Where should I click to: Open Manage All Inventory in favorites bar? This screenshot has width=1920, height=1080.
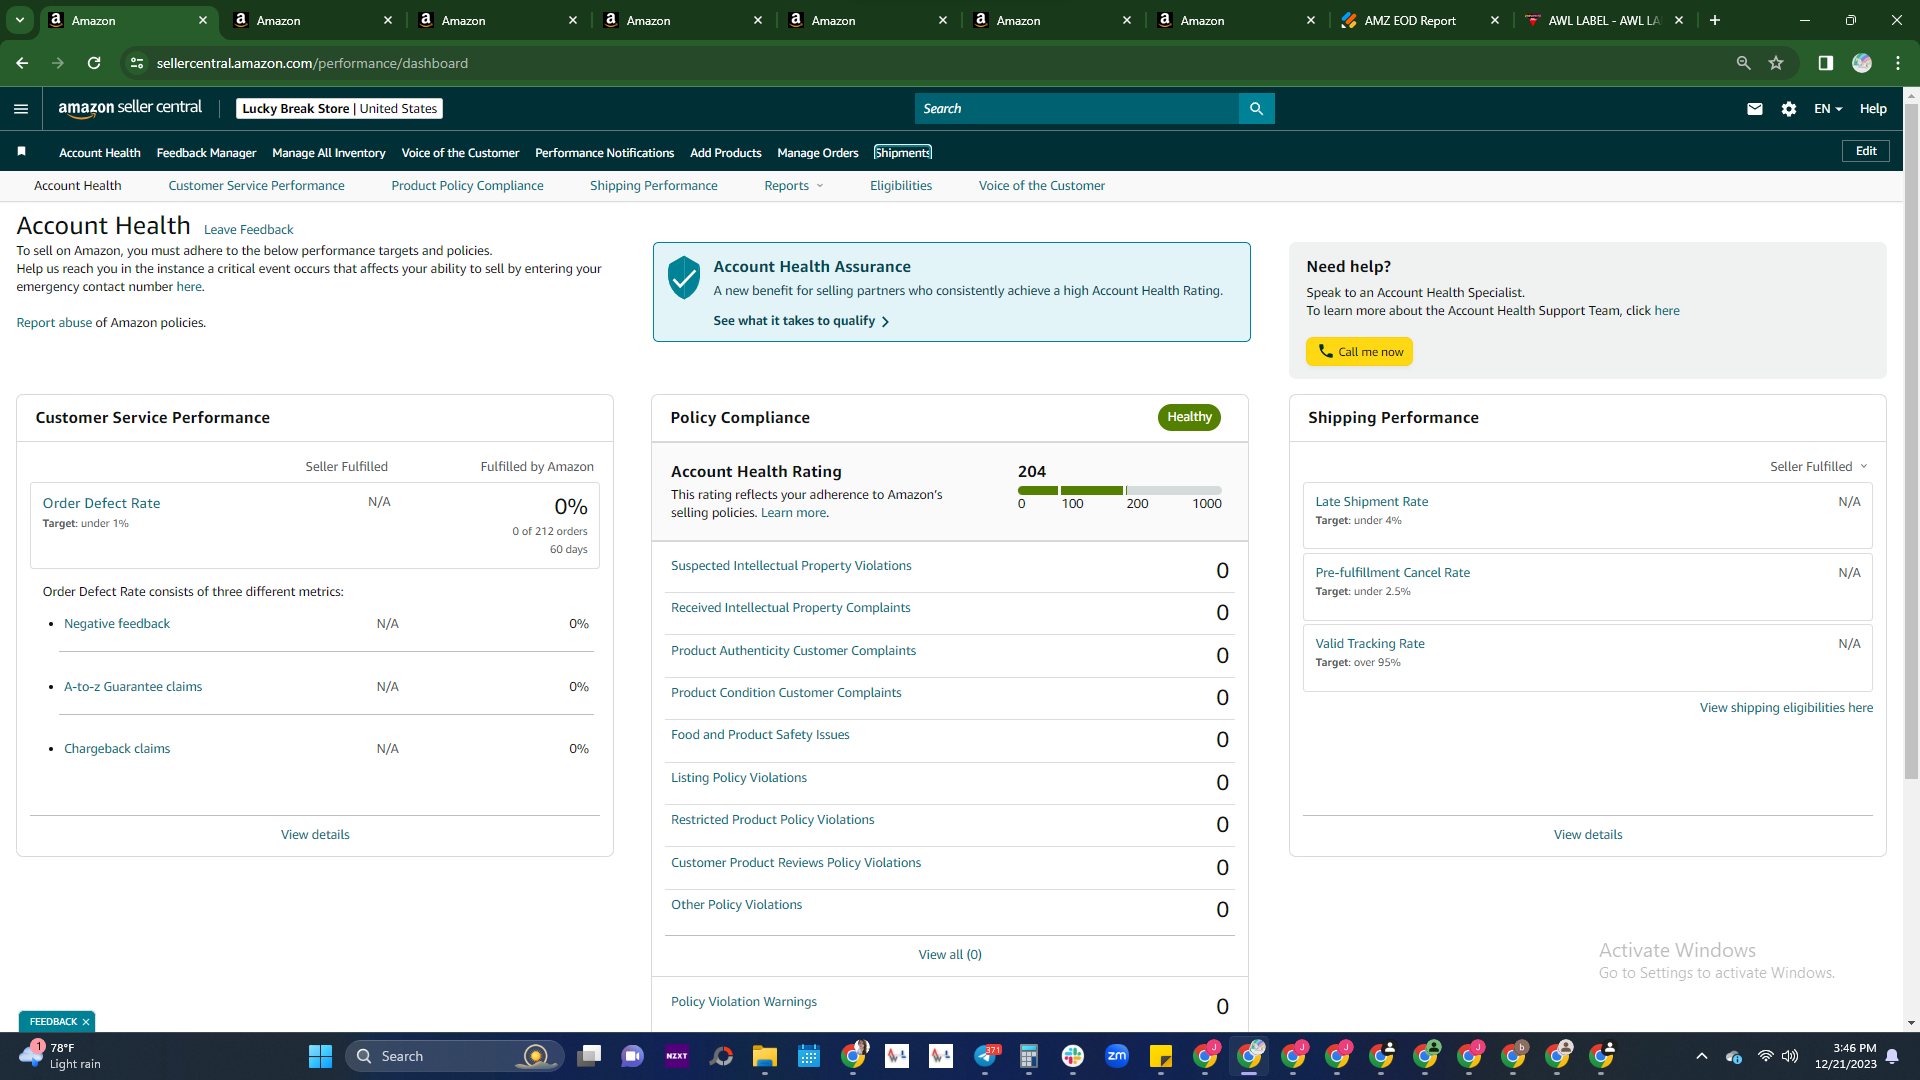pyautogui.click(x=328, y=153)
